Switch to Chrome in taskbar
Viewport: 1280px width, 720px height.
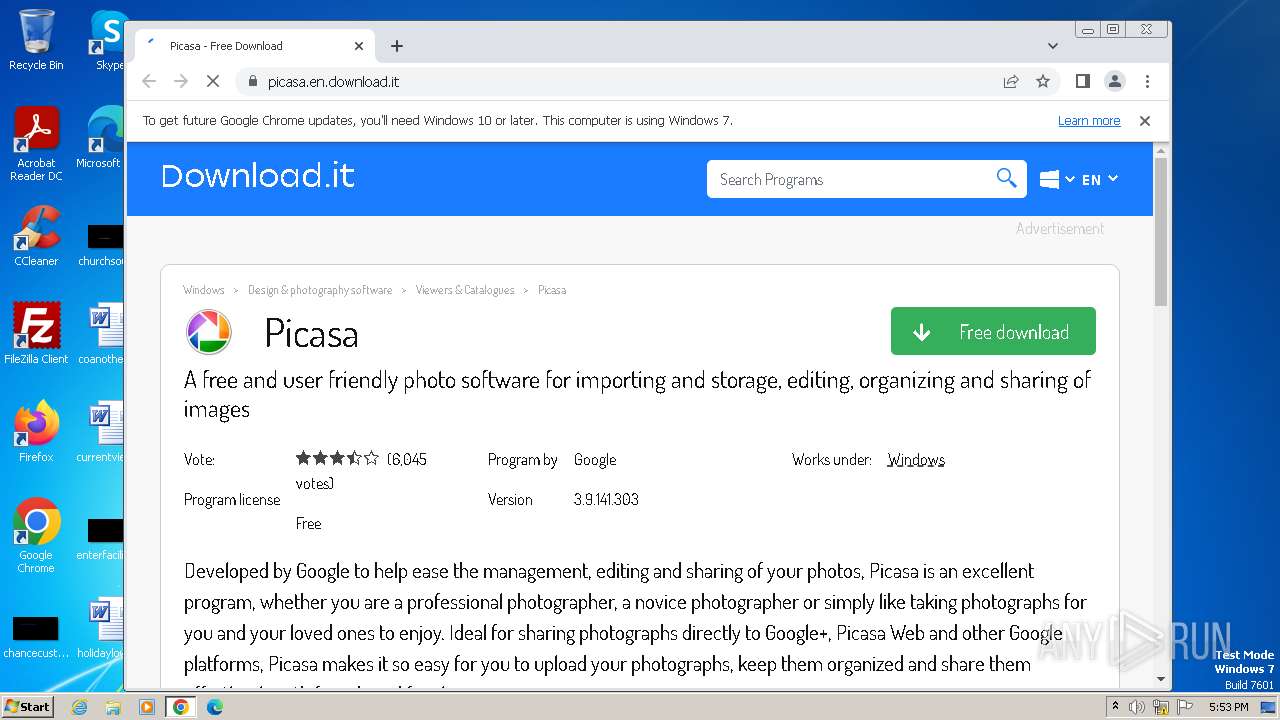coord(181,707)
